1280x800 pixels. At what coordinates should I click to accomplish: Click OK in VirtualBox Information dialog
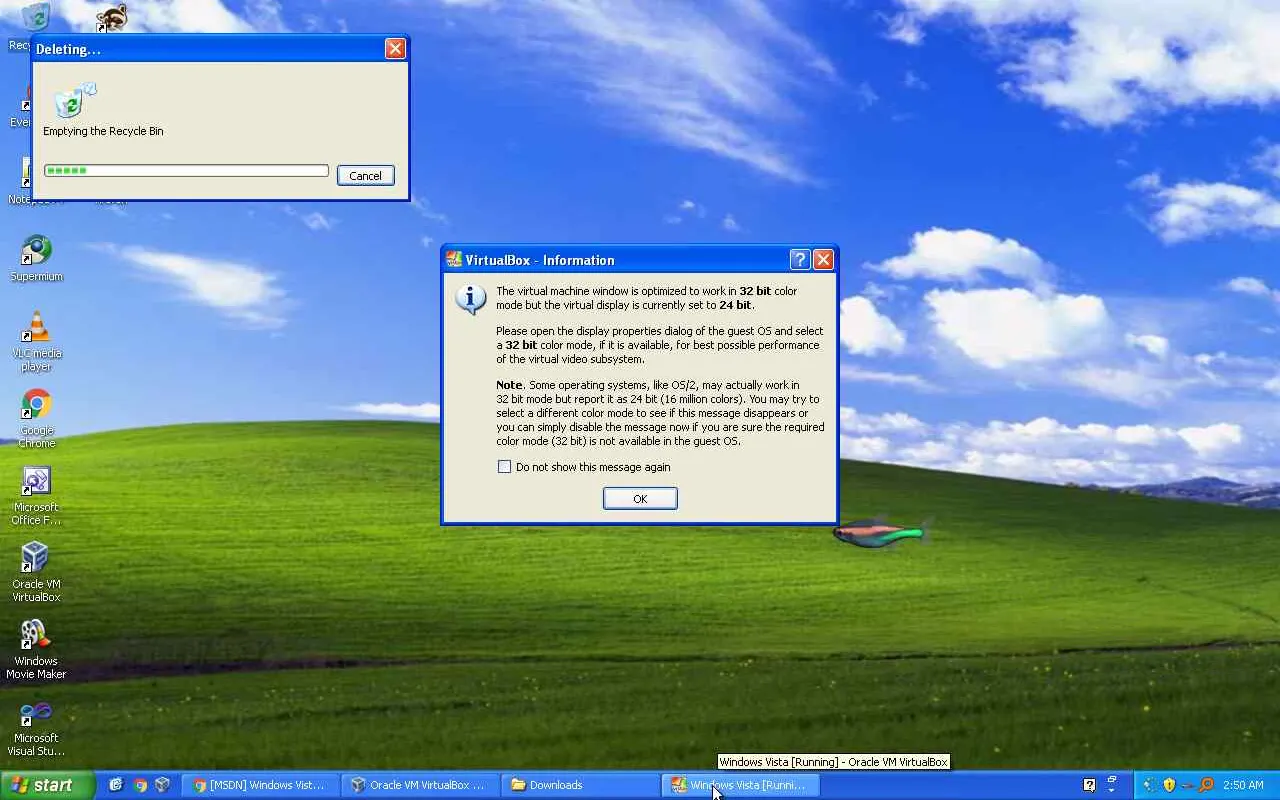[x=640, y=499]
